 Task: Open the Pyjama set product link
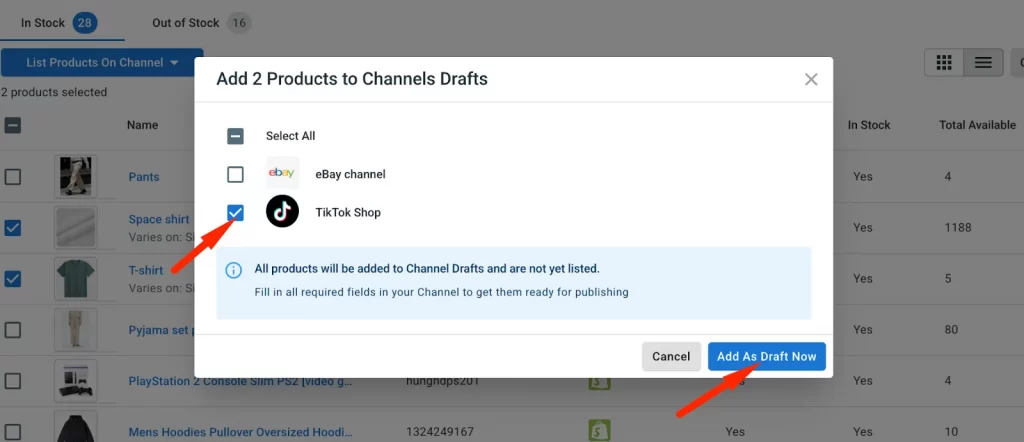tap(161, 330)
